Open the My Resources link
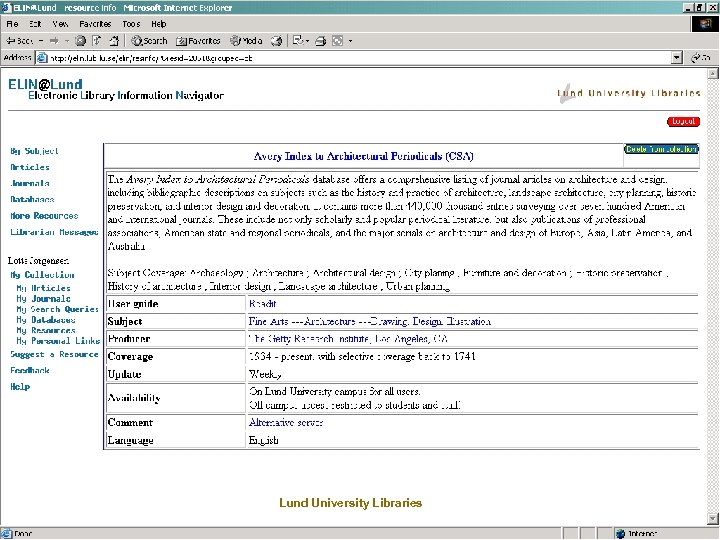This screenshot has width=720, height=540. point(46,330)
